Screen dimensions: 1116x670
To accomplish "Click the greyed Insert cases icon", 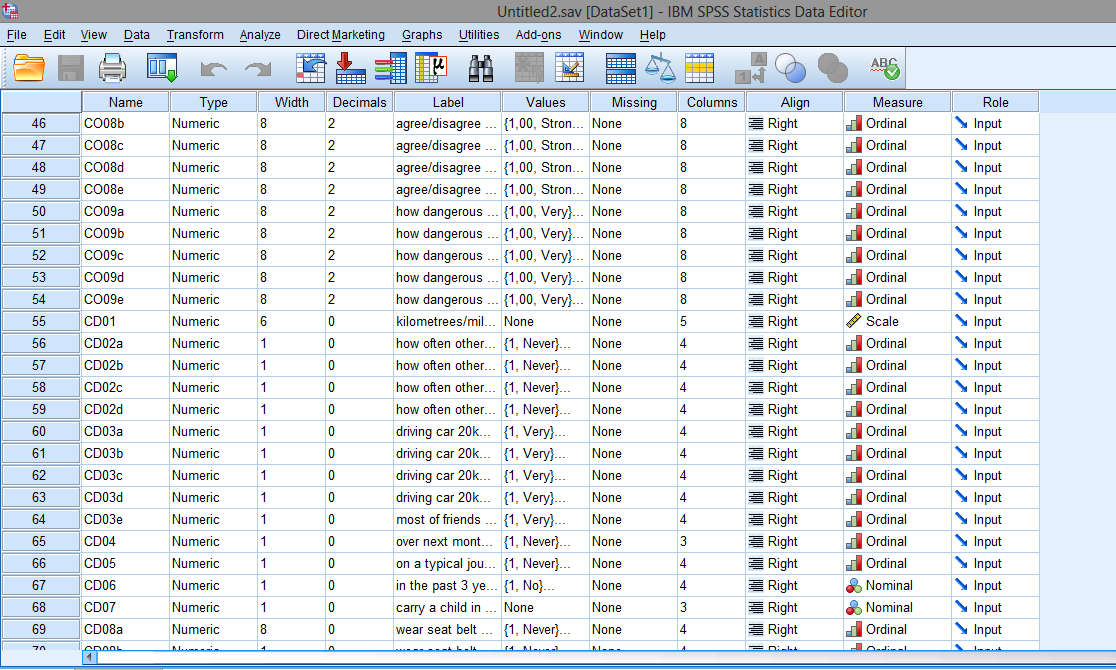I will tap(529, 68).
